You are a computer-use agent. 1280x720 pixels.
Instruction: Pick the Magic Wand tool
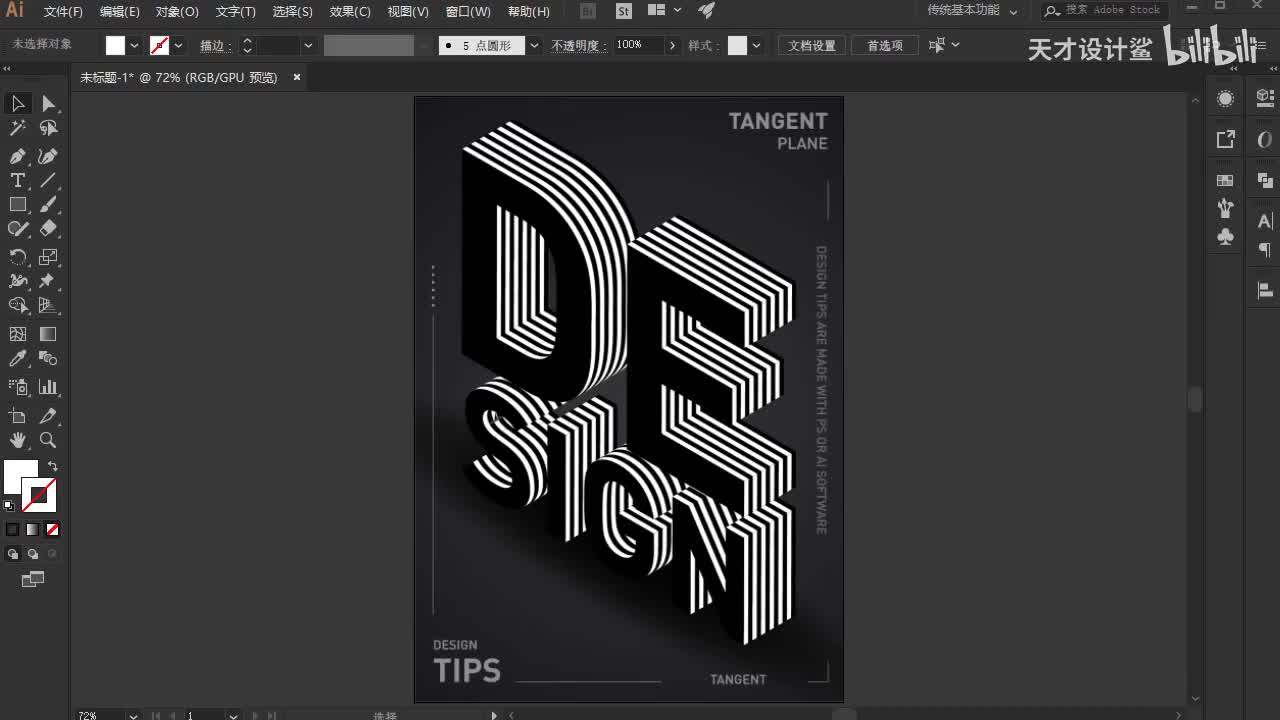coord(18,128)
